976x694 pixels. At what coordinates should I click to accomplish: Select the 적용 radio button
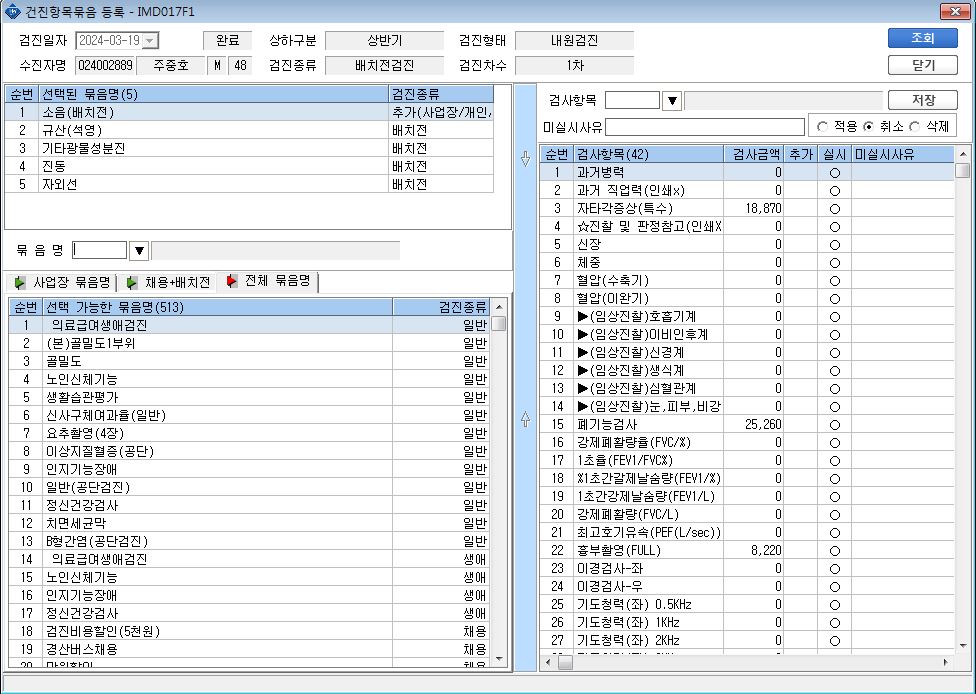tap(822, 127)
